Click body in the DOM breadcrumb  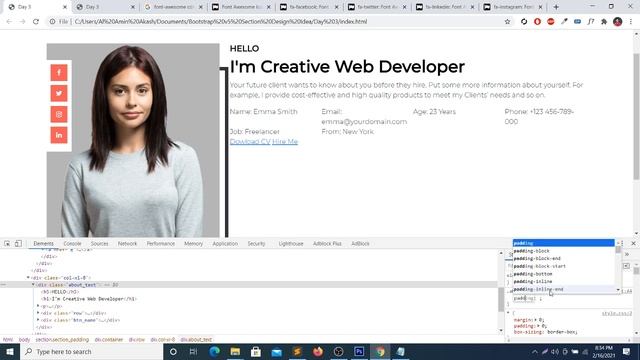tap(24, 340)
